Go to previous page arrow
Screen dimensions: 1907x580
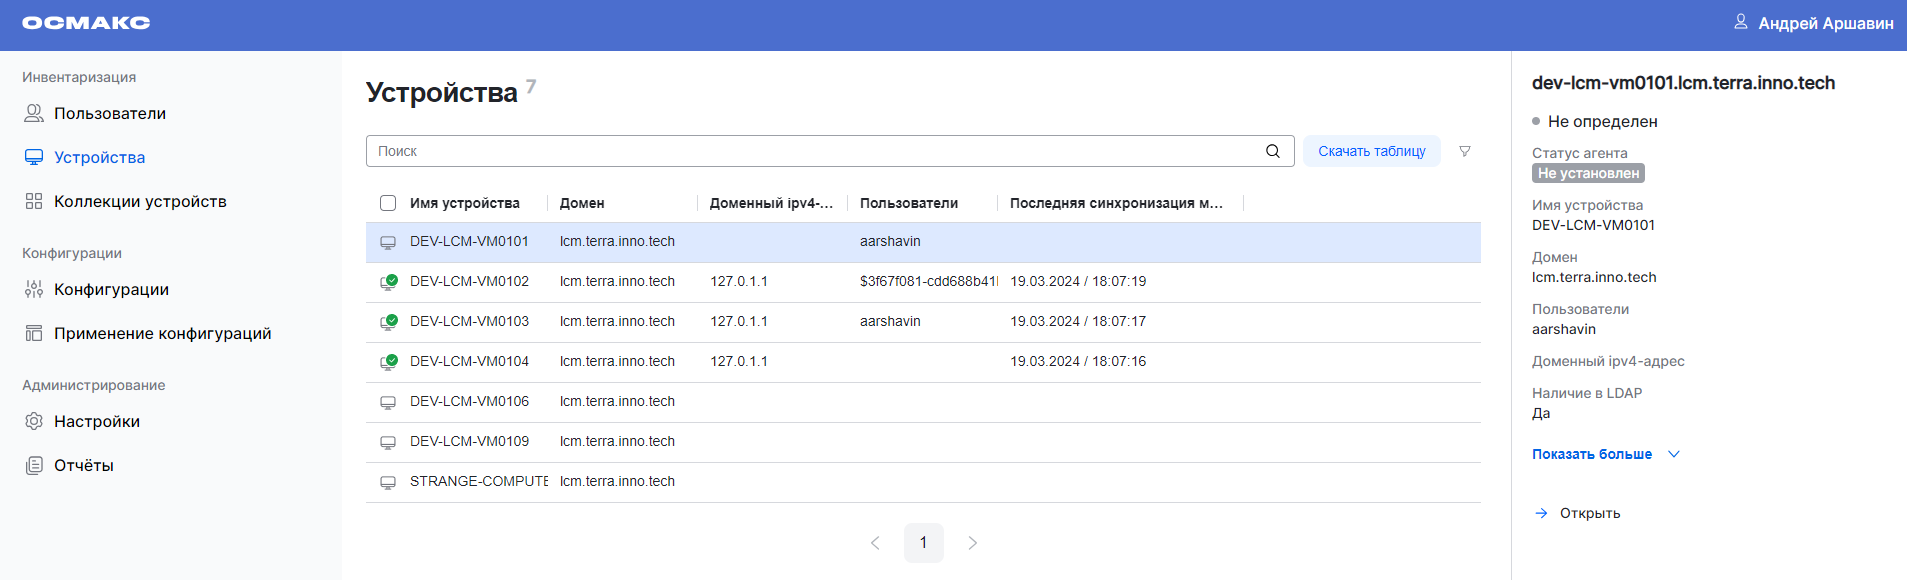point(875,543)
